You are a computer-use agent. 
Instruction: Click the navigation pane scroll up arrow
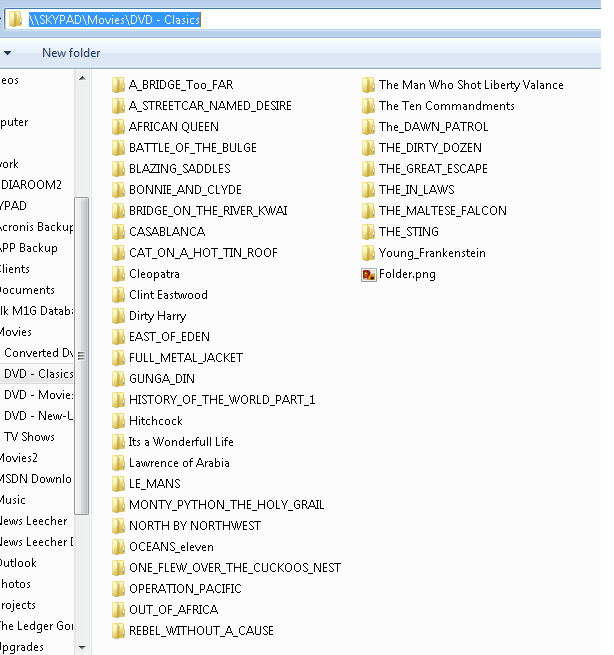[82, 78]
